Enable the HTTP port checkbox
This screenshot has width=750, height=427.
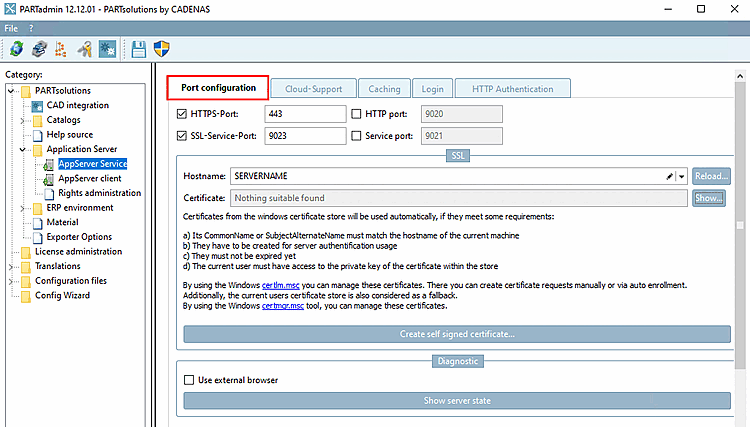[x=356, y=114]
